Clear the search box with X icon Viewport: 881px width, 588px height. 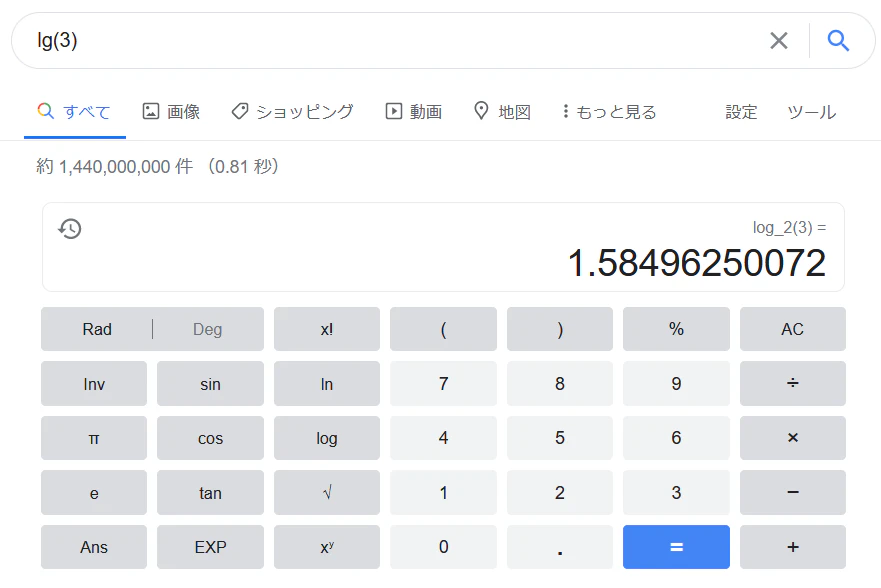779,40
